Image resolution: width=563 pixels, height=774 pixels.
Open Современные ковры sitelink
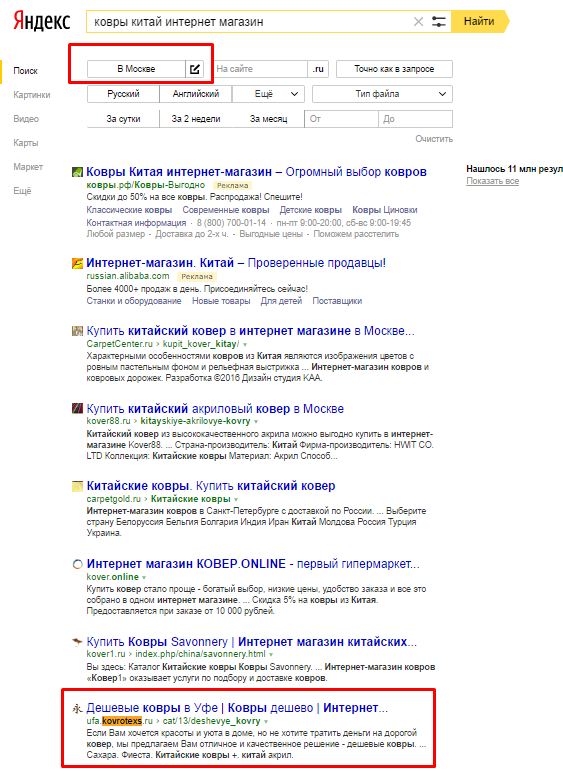pyautogui.click(x=225, y=210)
